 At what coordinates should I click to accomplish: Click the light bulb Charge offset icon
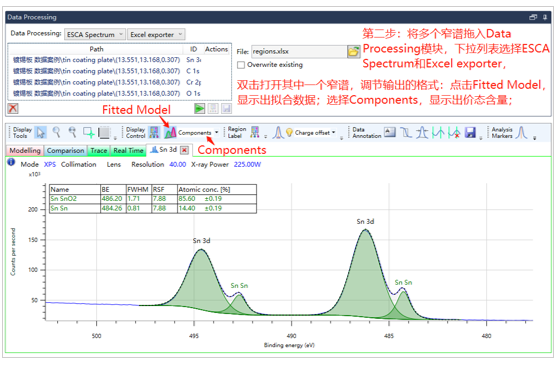(x=289, y=132)
